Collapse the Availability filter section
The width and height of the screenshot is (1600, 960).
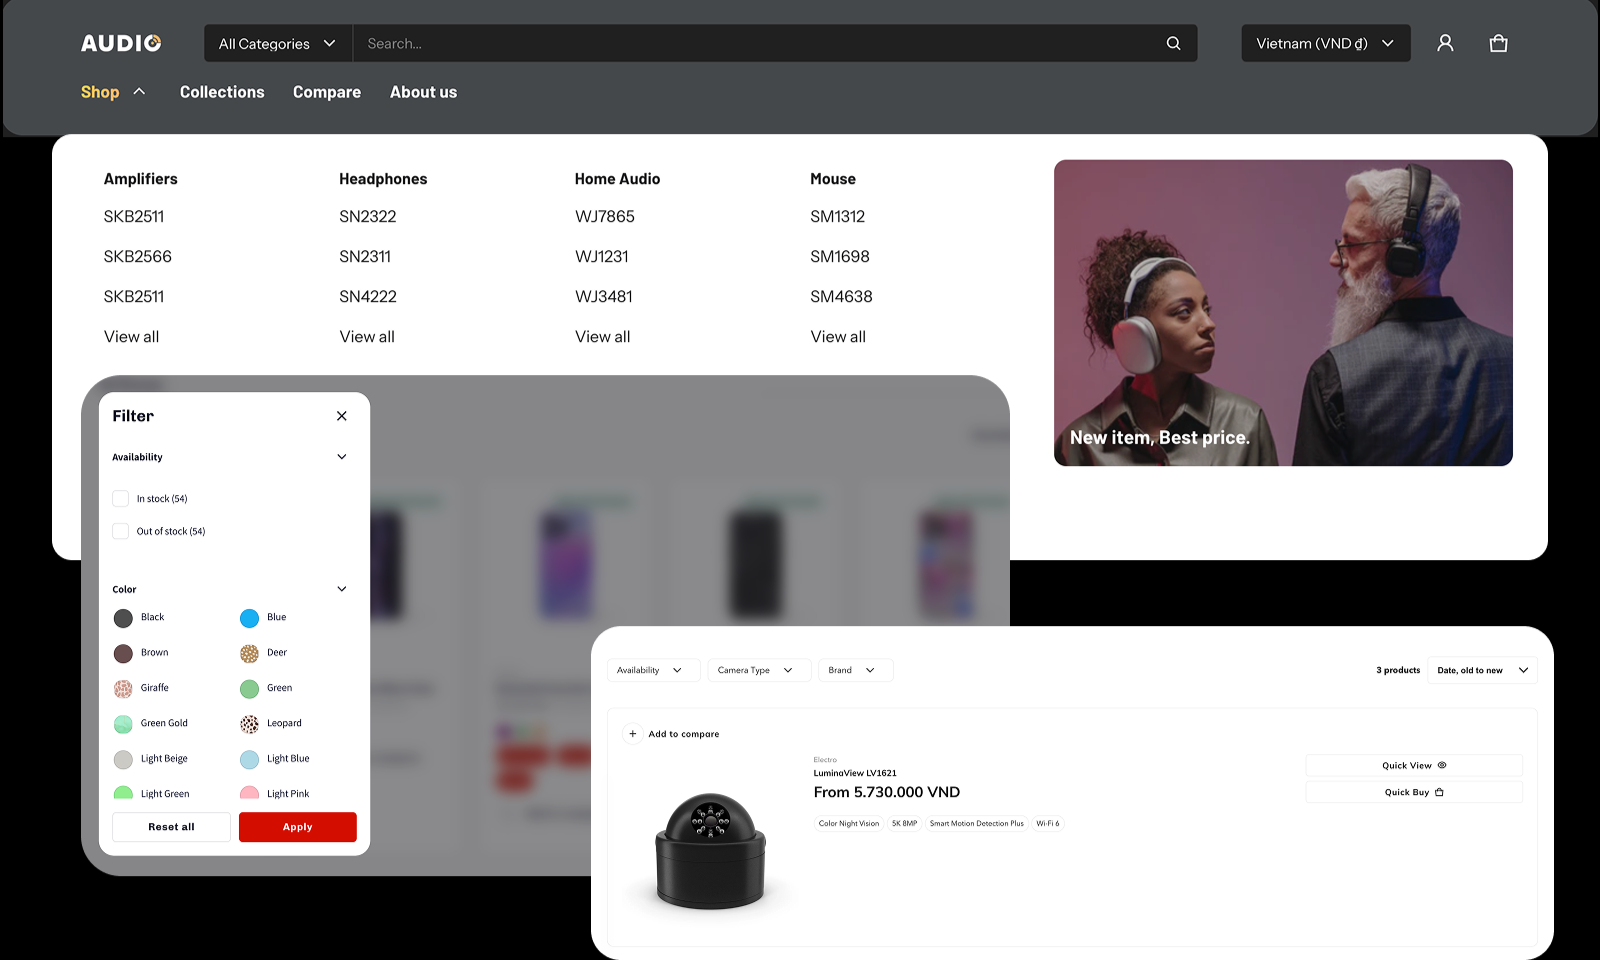point(342,457)
